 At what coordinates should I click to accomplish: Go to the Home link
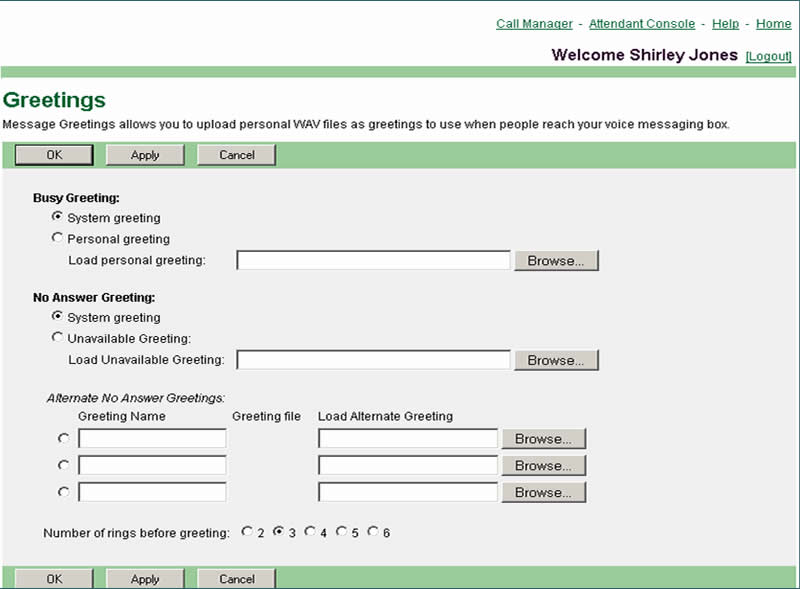point(773,24)
